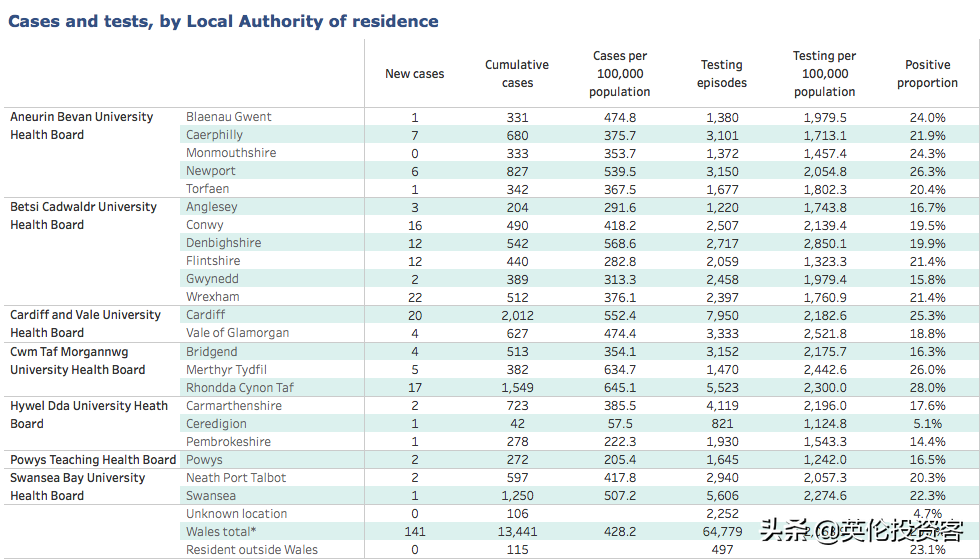
Task: Select the 'Merthyr Tydfil' row name
Action: (x=226, y=370)
